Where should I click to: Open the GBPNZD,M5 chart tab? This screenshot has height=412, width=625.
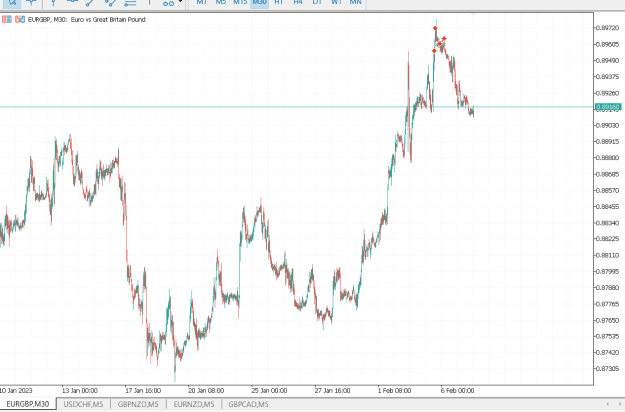(x=138, y=404)
